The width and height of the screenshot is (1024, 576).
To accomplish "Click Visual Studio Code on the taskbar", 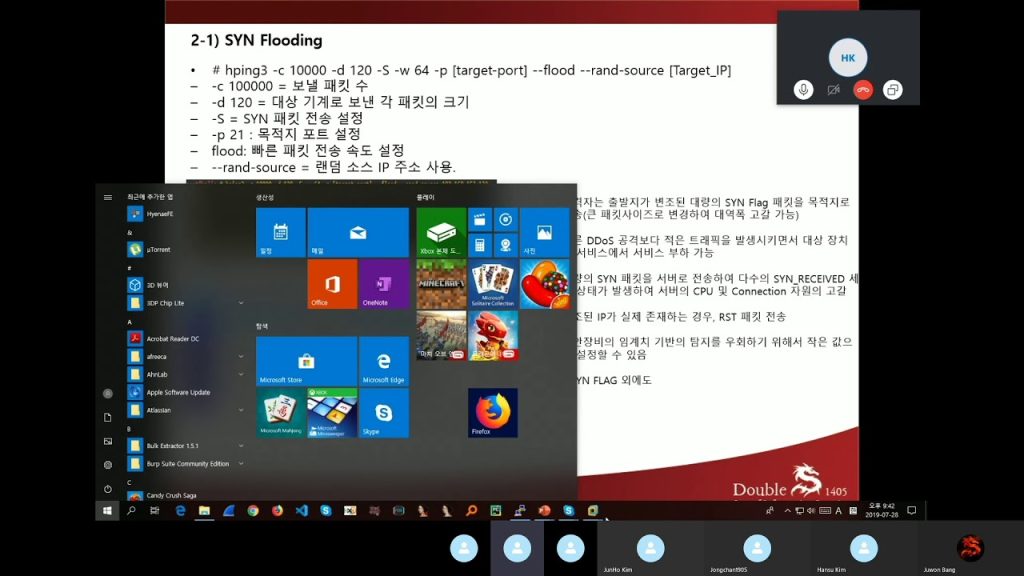I will (301, 510).
